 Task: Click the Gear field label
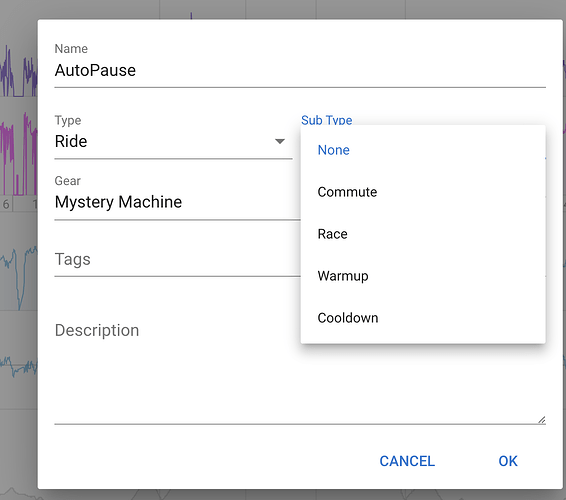click(x=68, y=181)
